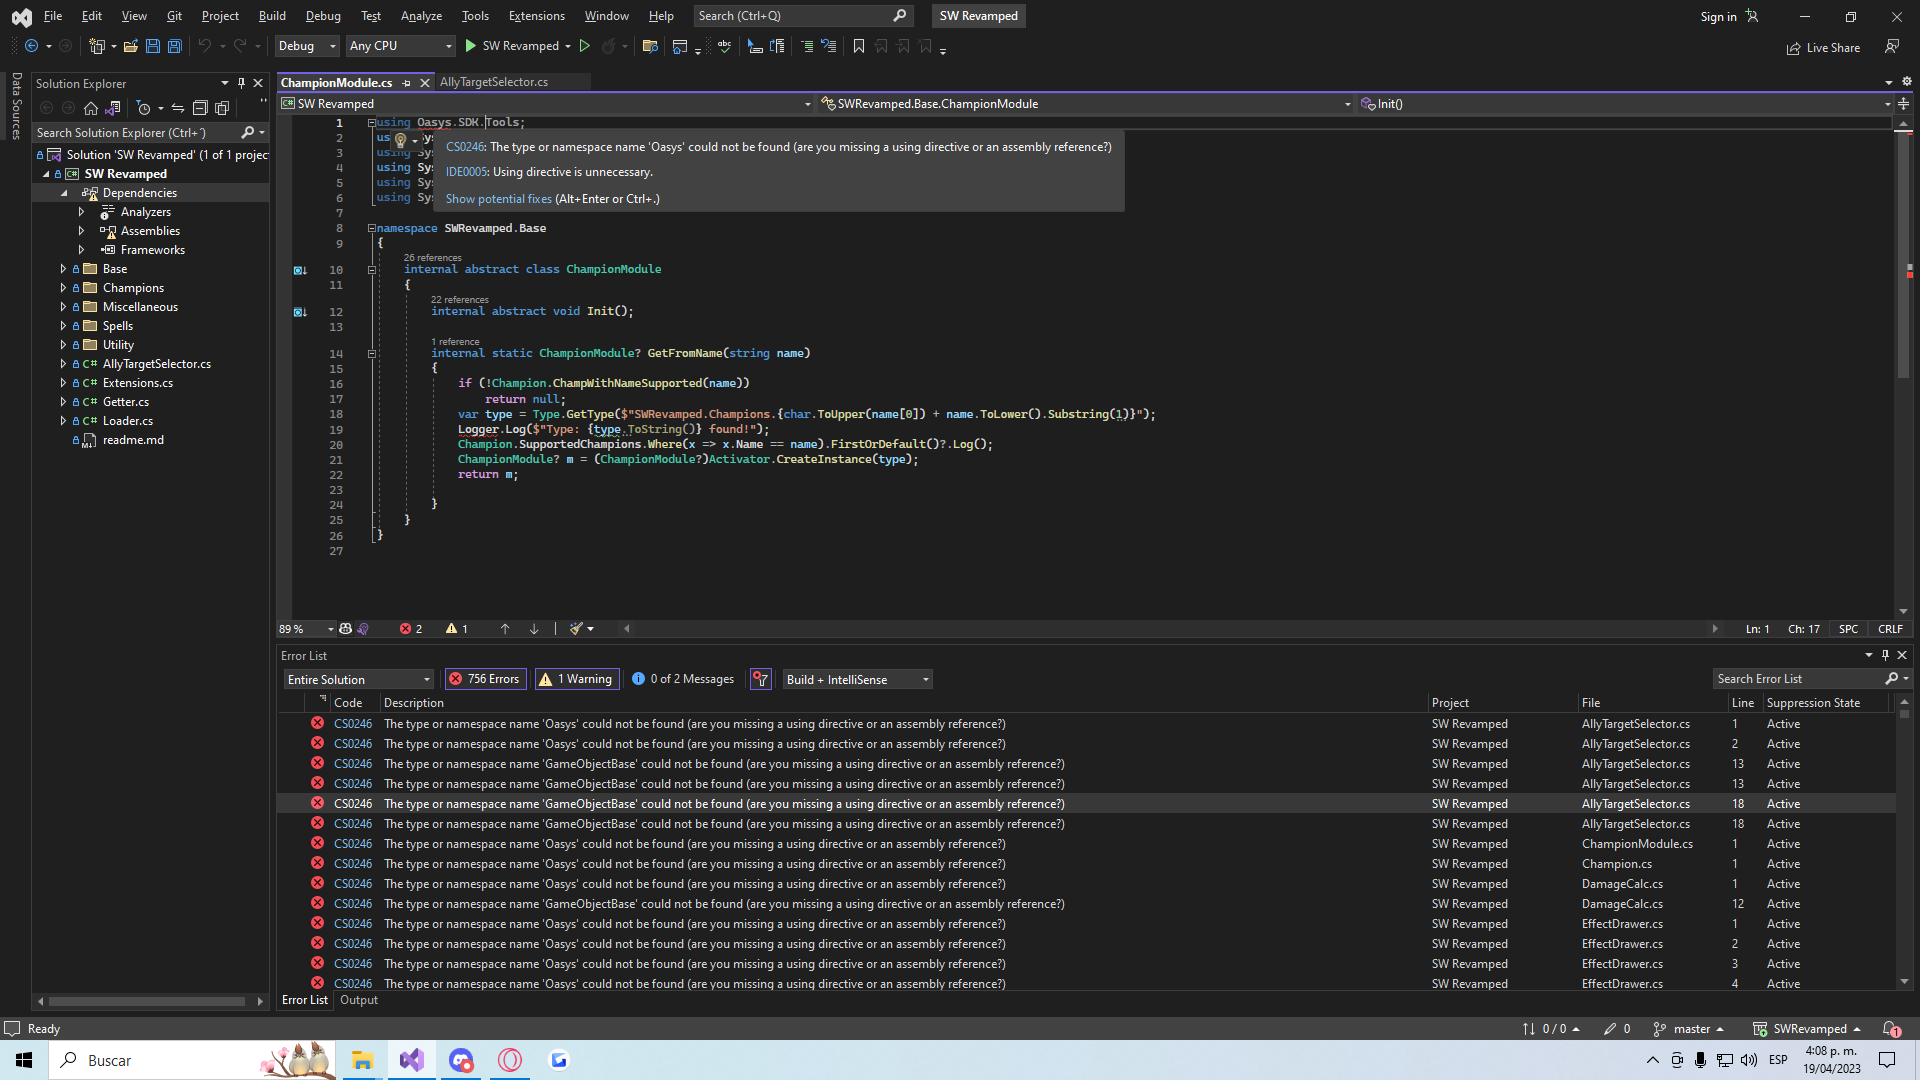Toggle a bookmark using the toolbar icon
The width and height of the screenshot is (1920, 1080).
pyautogui.click(x=858, y=46)
